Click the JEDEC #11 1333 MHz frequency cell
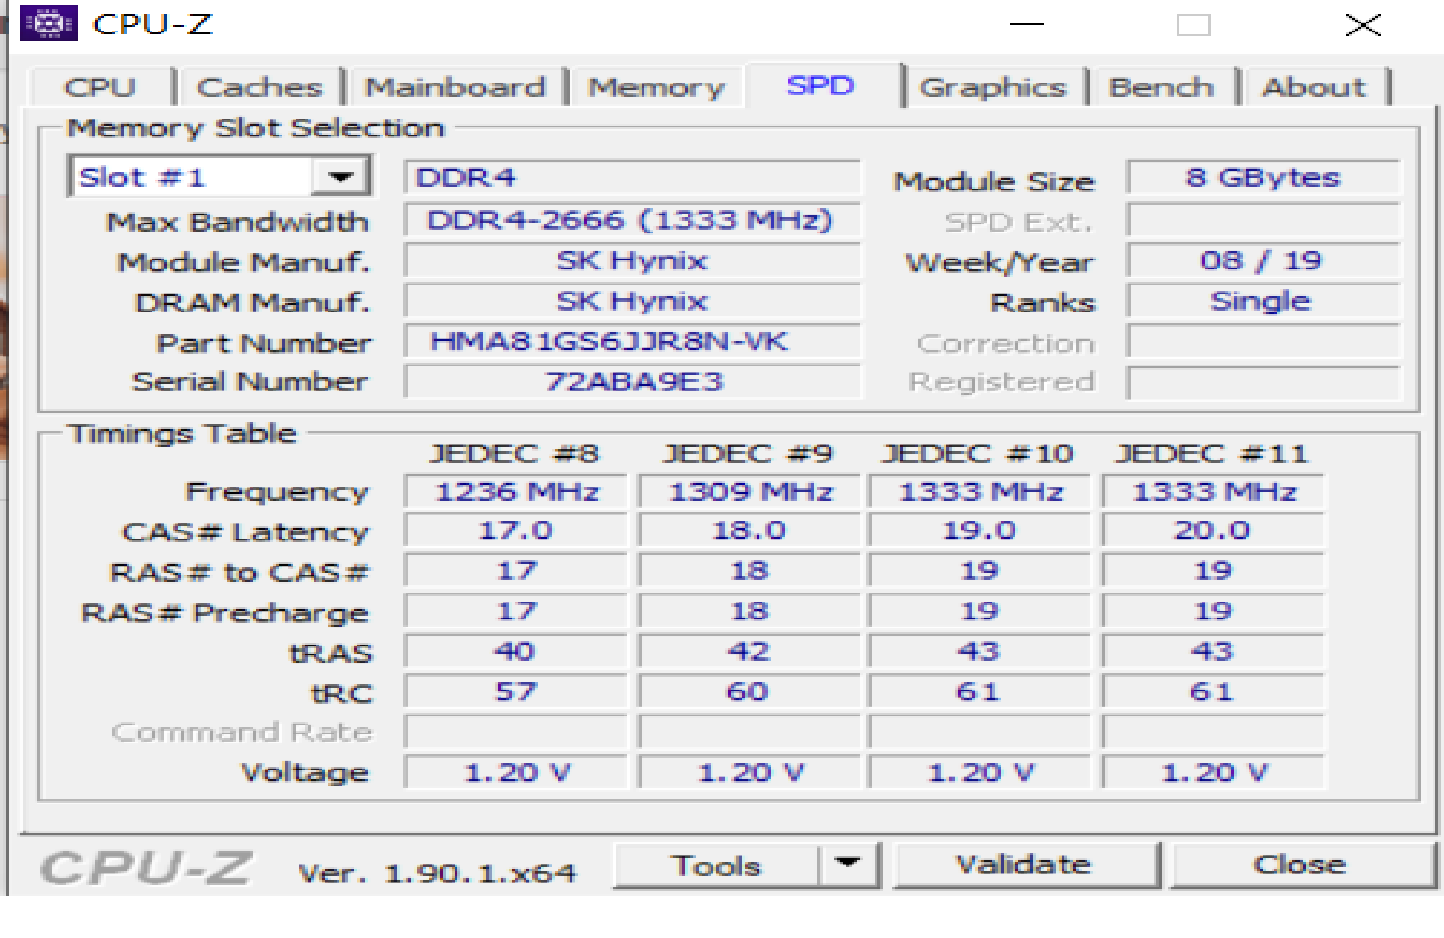 pyautogui.click(x=1213, y=491)
